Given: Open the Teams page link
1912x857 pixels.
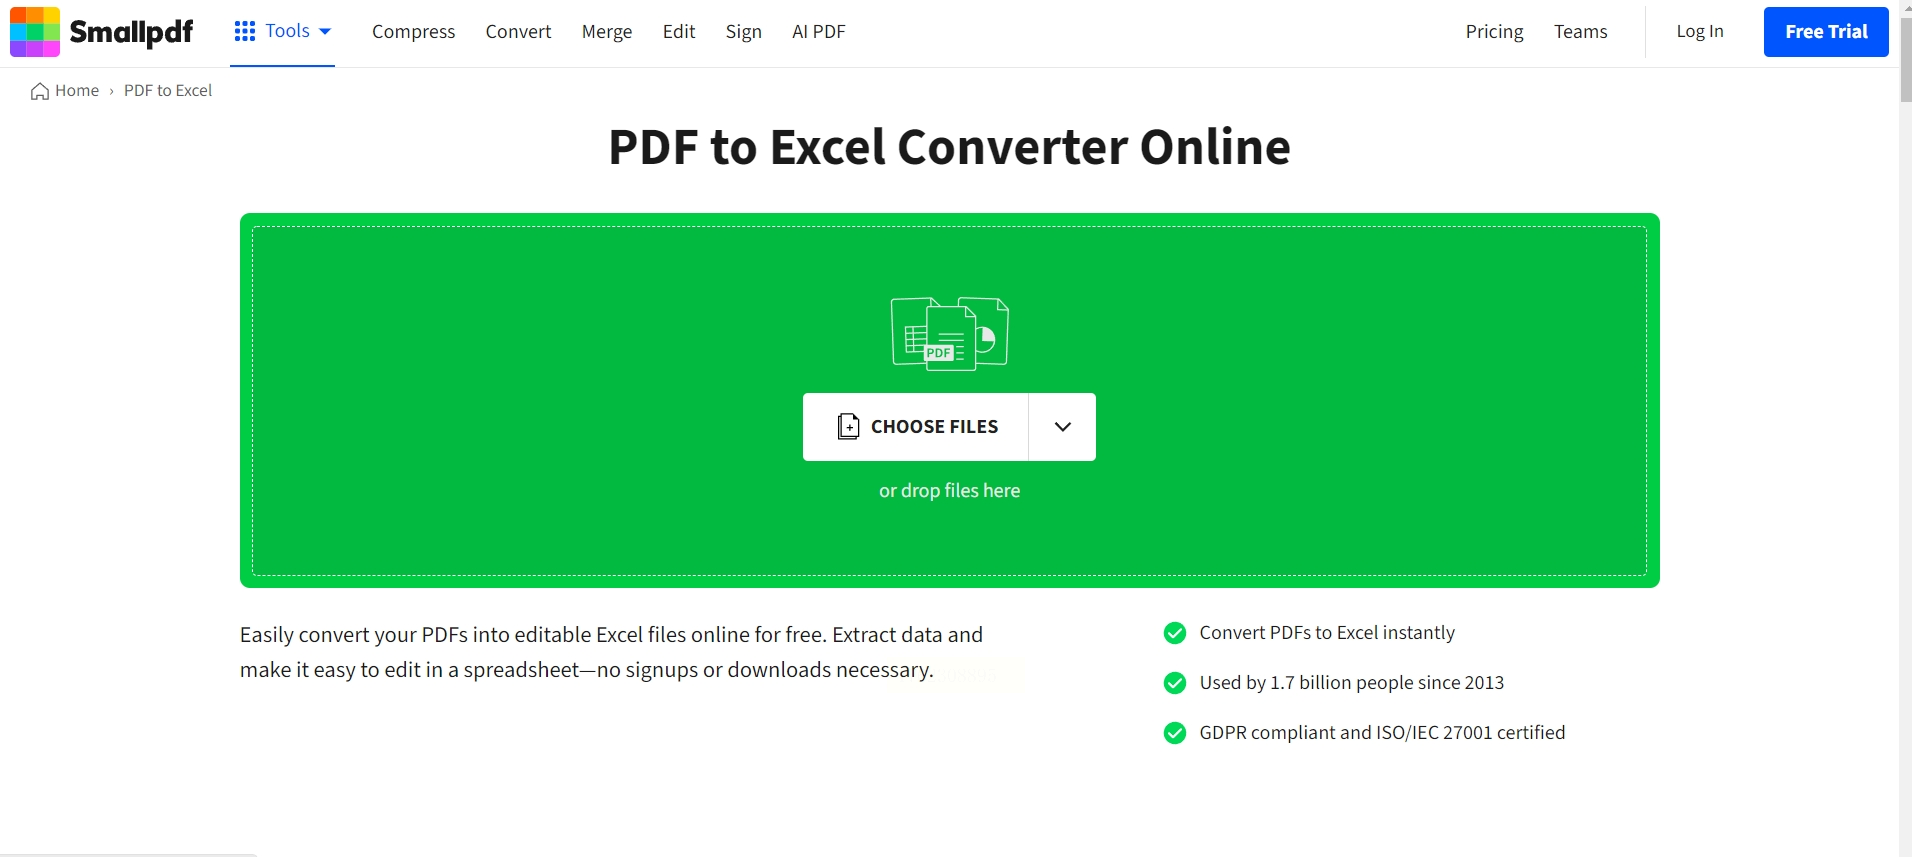Looking at the screenshot, I should pos(1580,32).
